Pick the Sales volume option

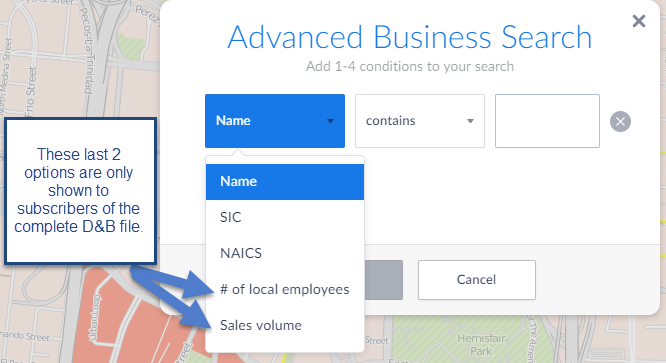[285, 326]
